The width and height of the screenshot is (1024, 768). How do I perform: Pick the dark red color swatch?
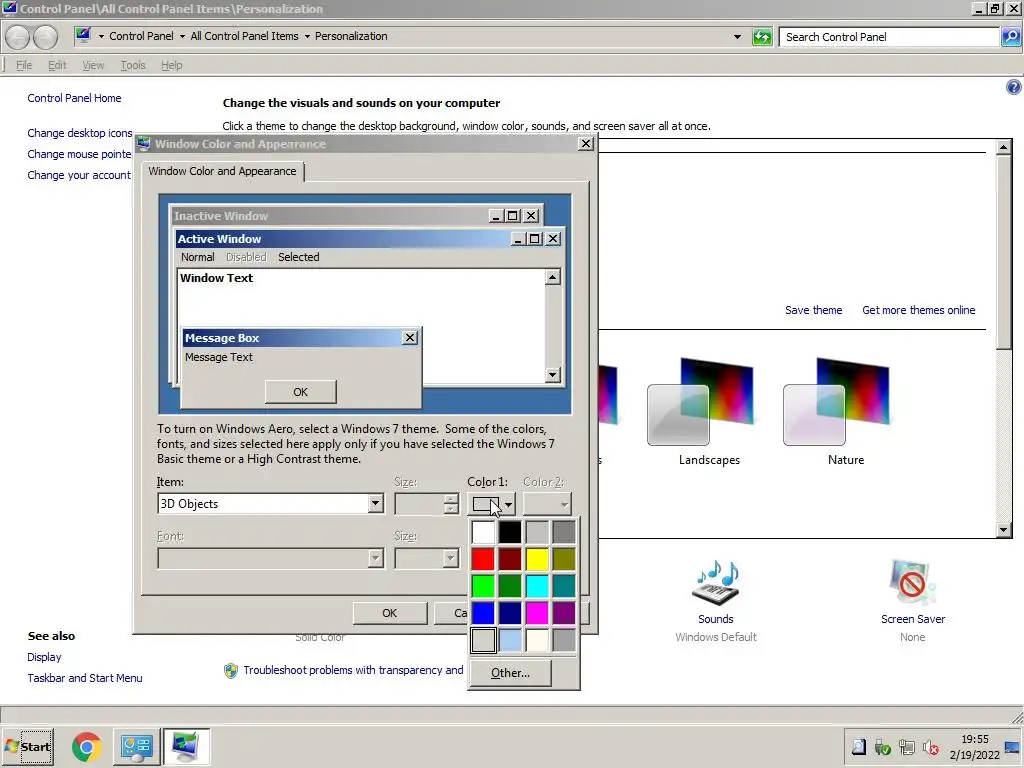coord(510,559)
